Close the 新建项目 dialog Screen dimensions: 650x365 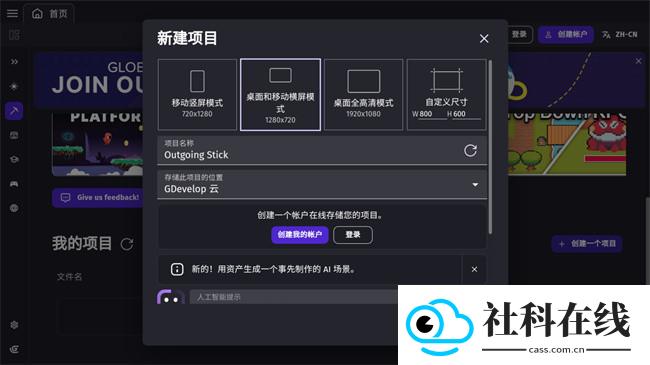pos(484,39)
